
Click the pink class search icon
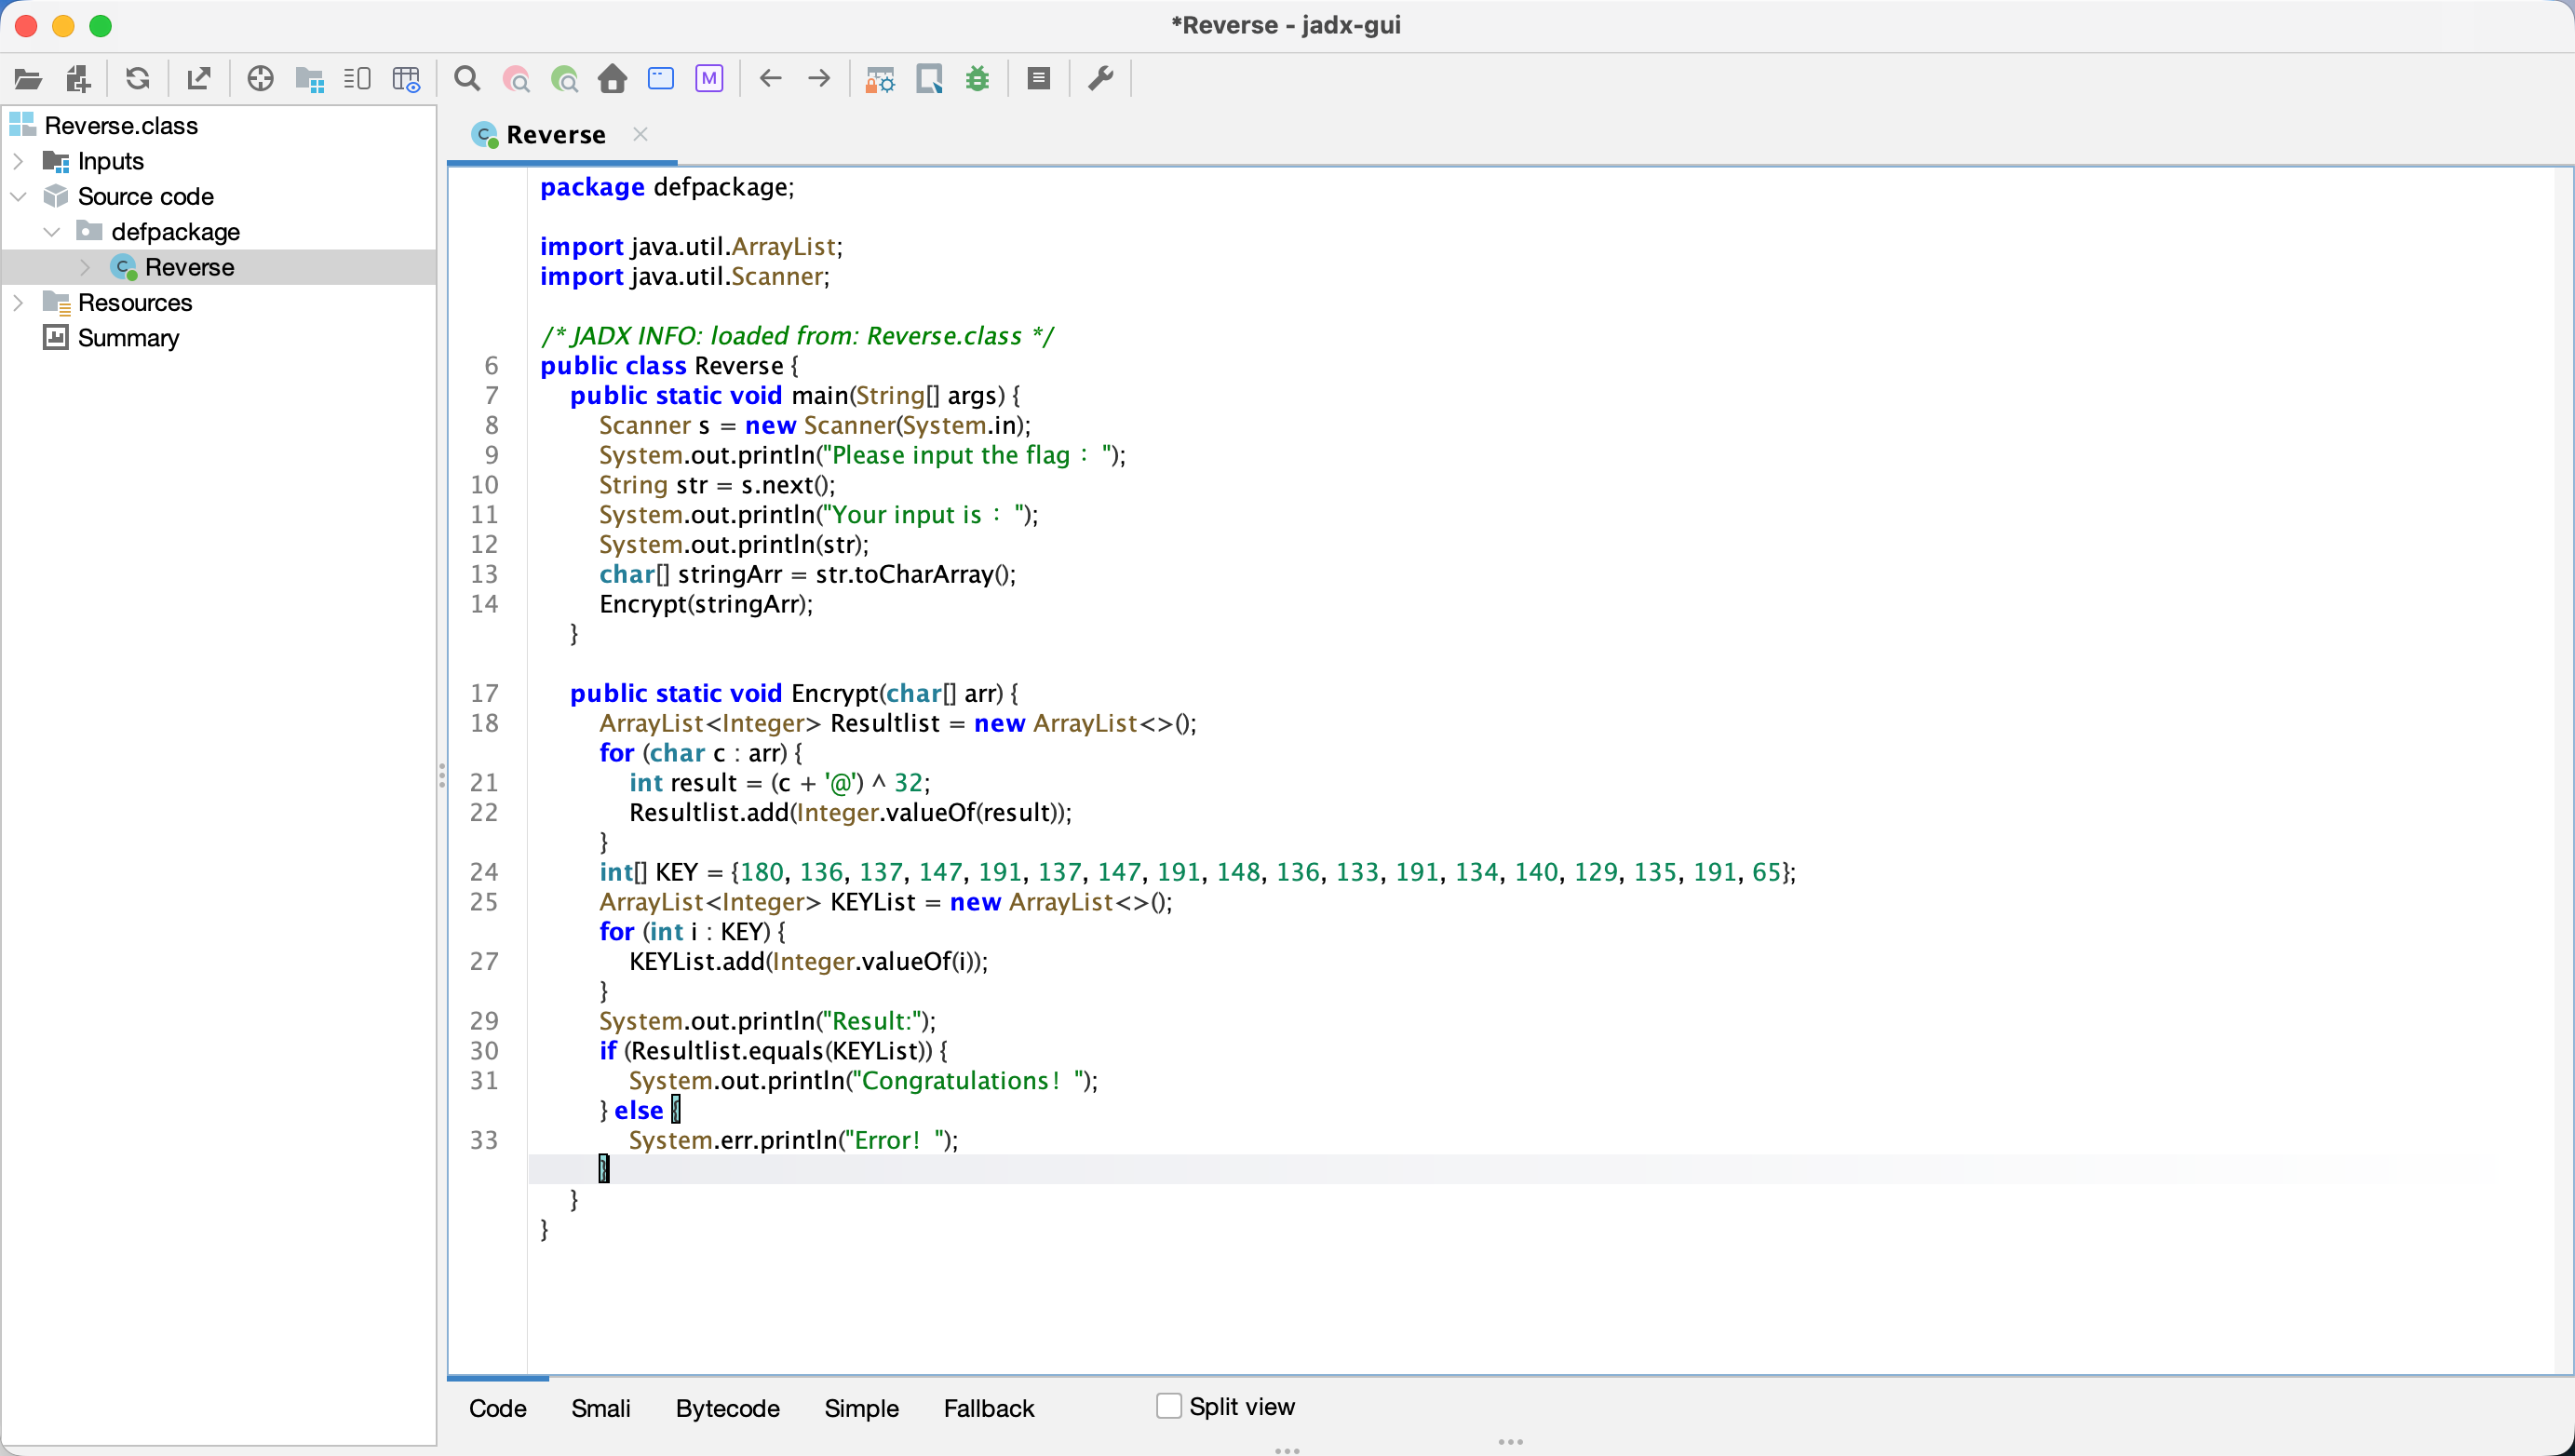click(516, 79)
